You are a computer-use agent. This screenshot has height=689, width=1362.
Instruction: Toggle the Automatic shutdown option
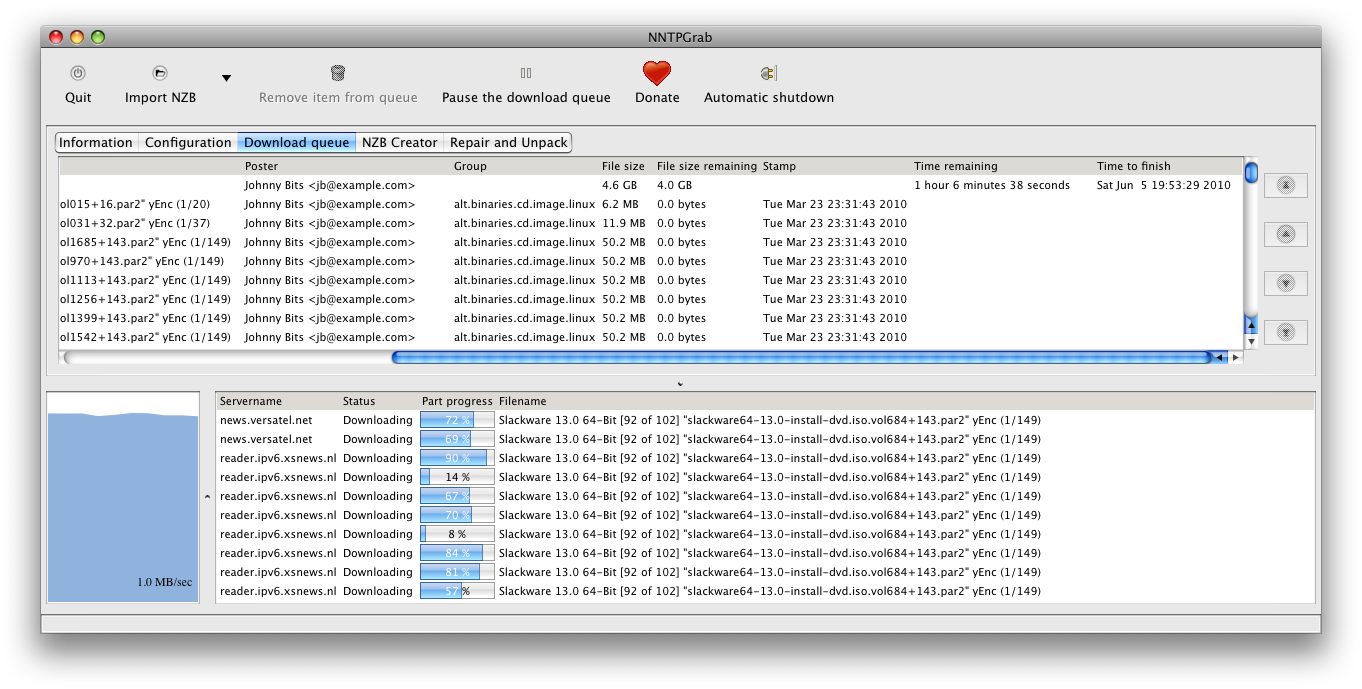(768, 73)
